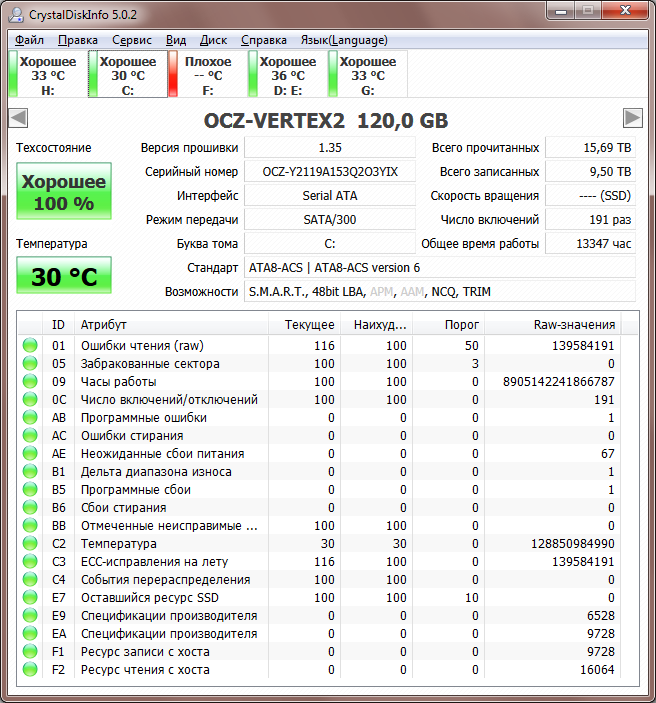Click the status circle for attribute F2
Screen dimensions: 656x703
click(30, 669)
